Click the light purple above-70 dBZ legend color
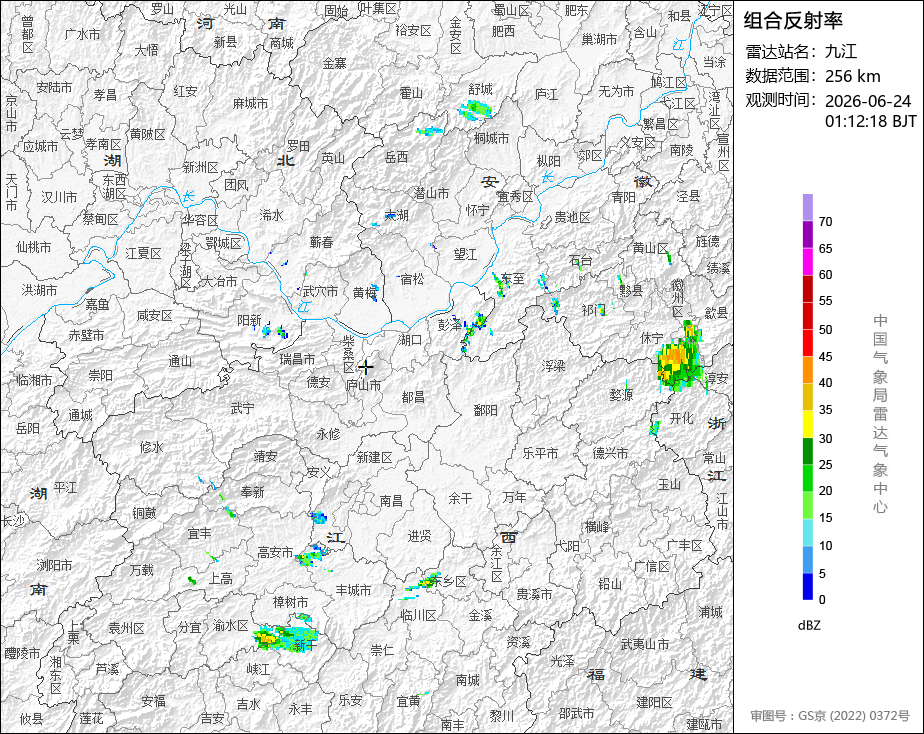 tap(807, 207)
